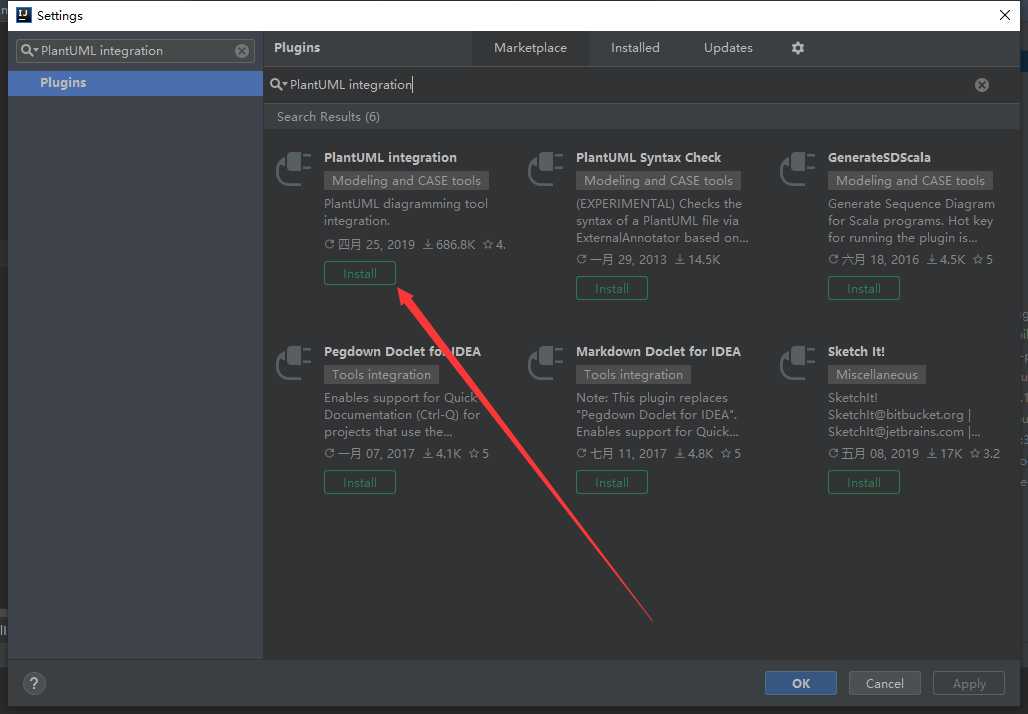
Task: Click Modeling and CASE tools tag under PlantUML integration
Action: [406, 180]
